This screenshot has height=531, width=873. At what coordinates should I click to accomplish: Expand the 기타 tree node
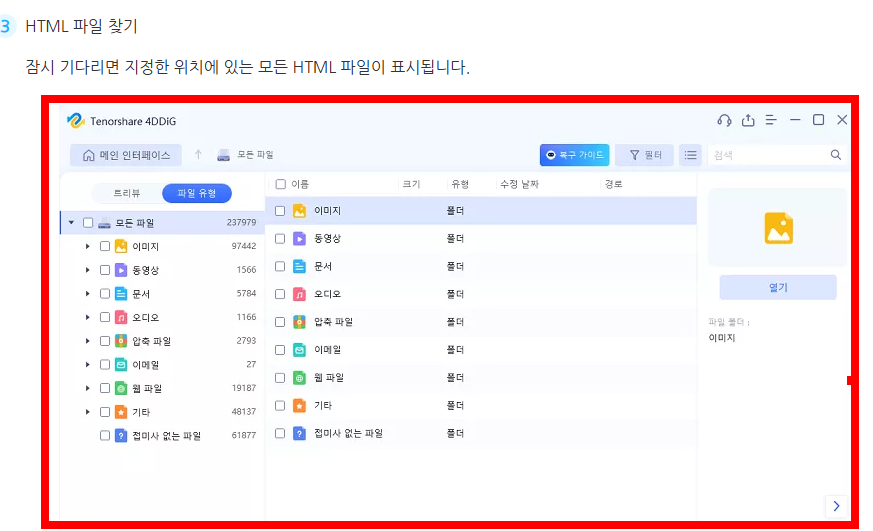click(x=87, y=412)
